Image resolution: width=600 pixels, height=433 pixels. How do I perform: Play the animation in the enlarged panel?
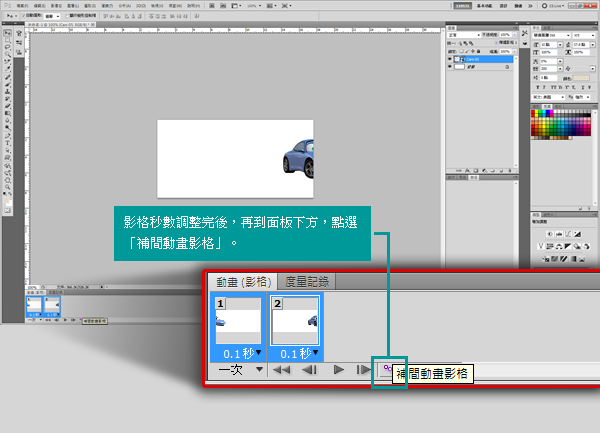pyautogui.click(x=338, y=370)
